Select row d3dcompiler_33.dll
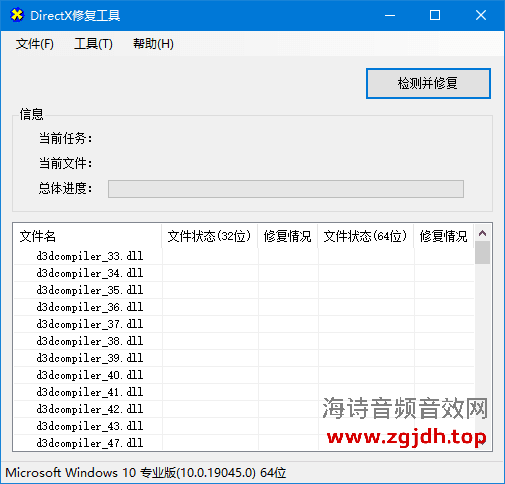 pos(244,256)
